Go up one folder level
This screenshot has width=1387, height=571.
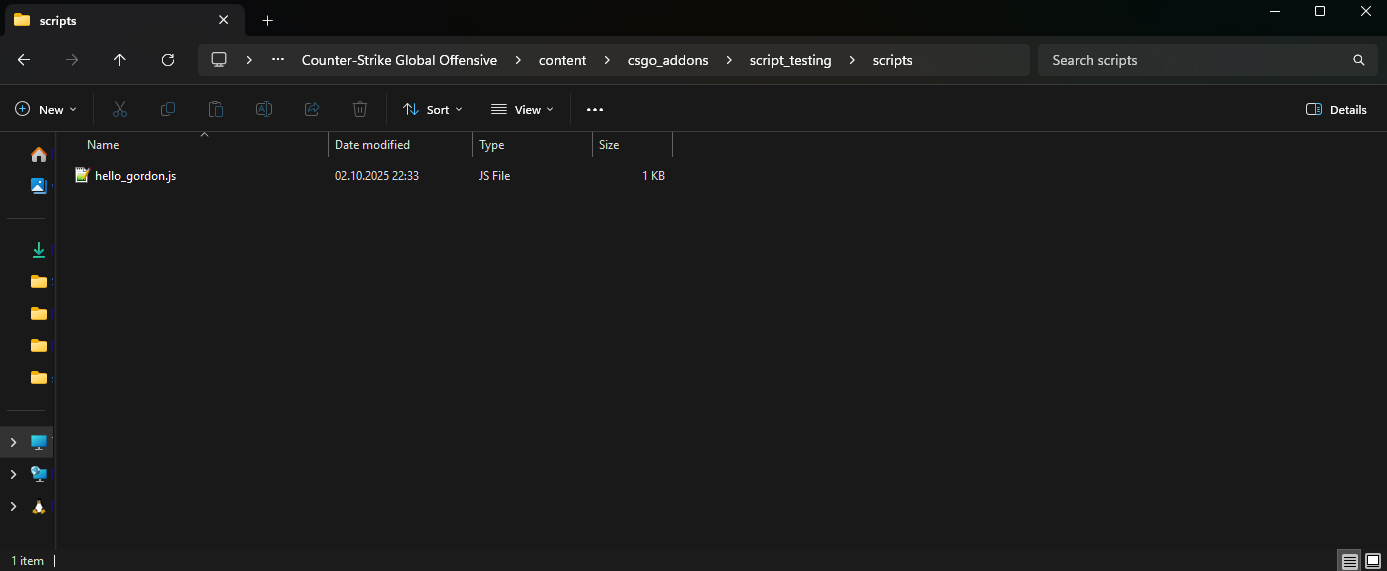[x=120, y=60]
